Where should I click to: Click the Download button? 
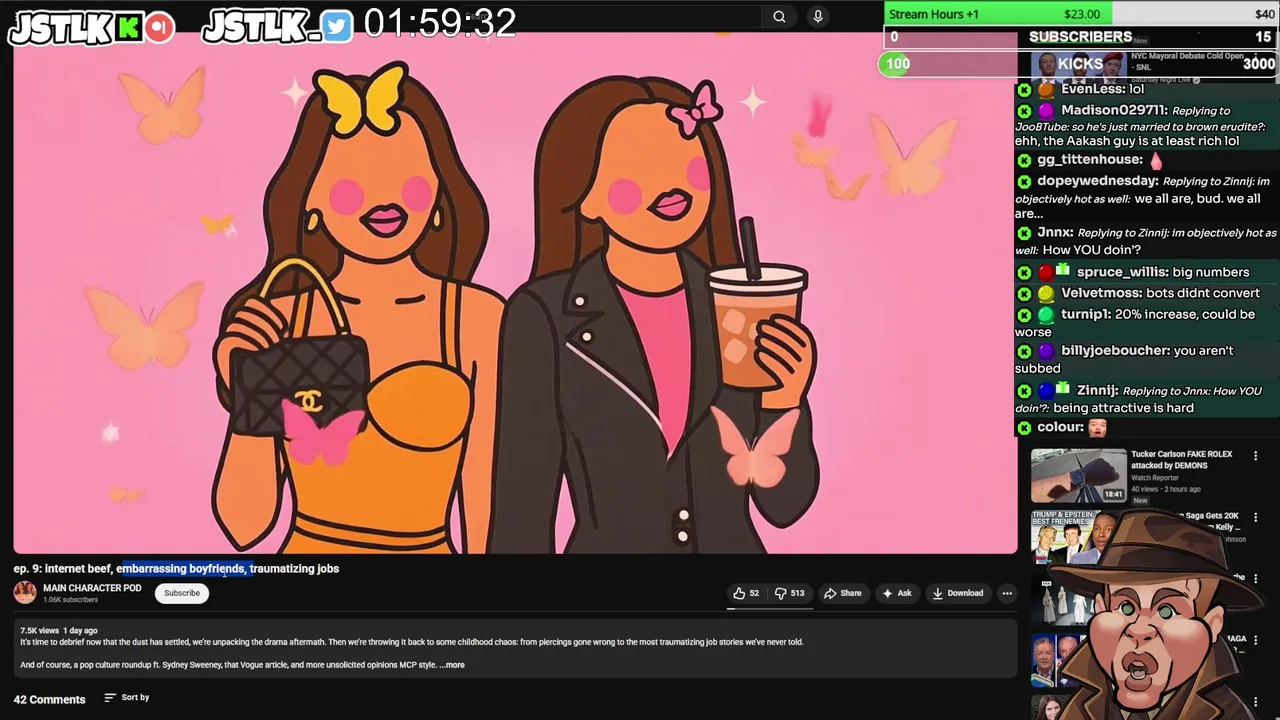tap(958, 593)
